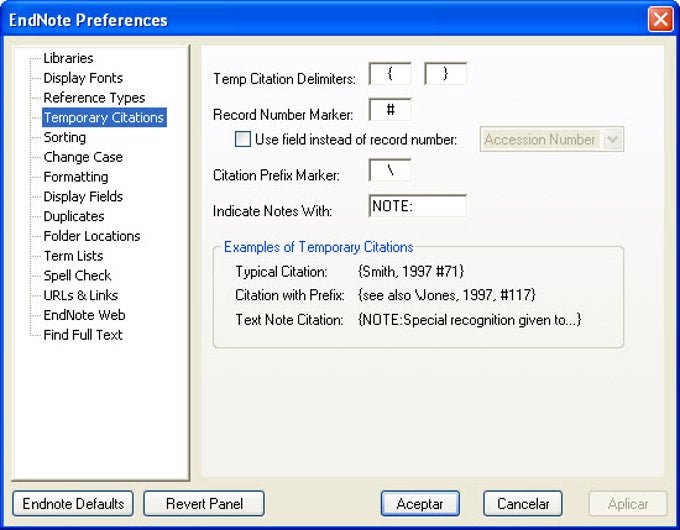Open the Libraries preferences panel
Viewport: 680px width, 530px height.
[69, 58]
